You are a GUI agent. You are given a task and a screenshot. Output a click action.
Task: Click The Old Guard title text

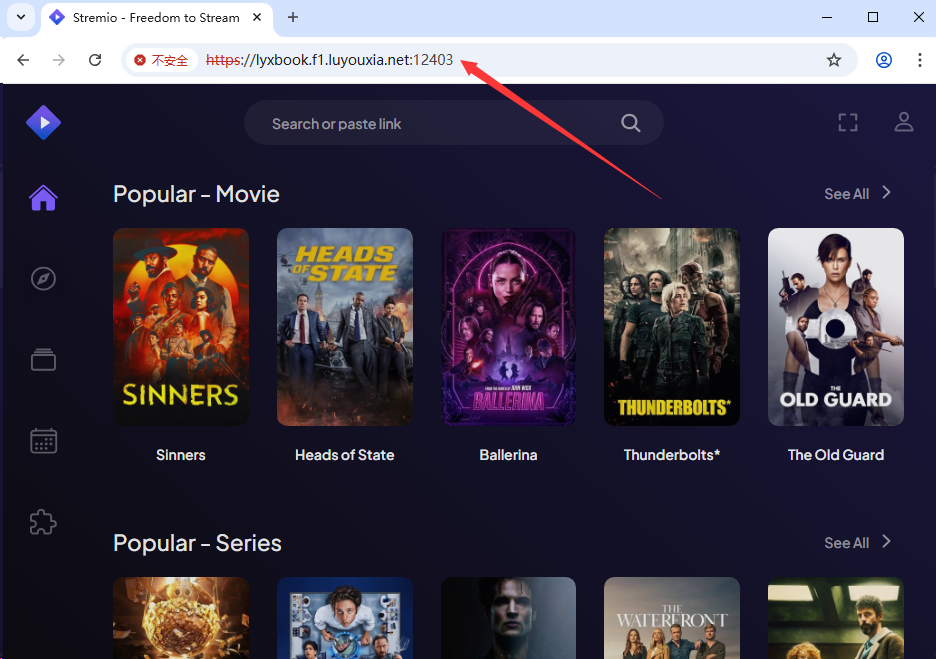tap(836, 455)
